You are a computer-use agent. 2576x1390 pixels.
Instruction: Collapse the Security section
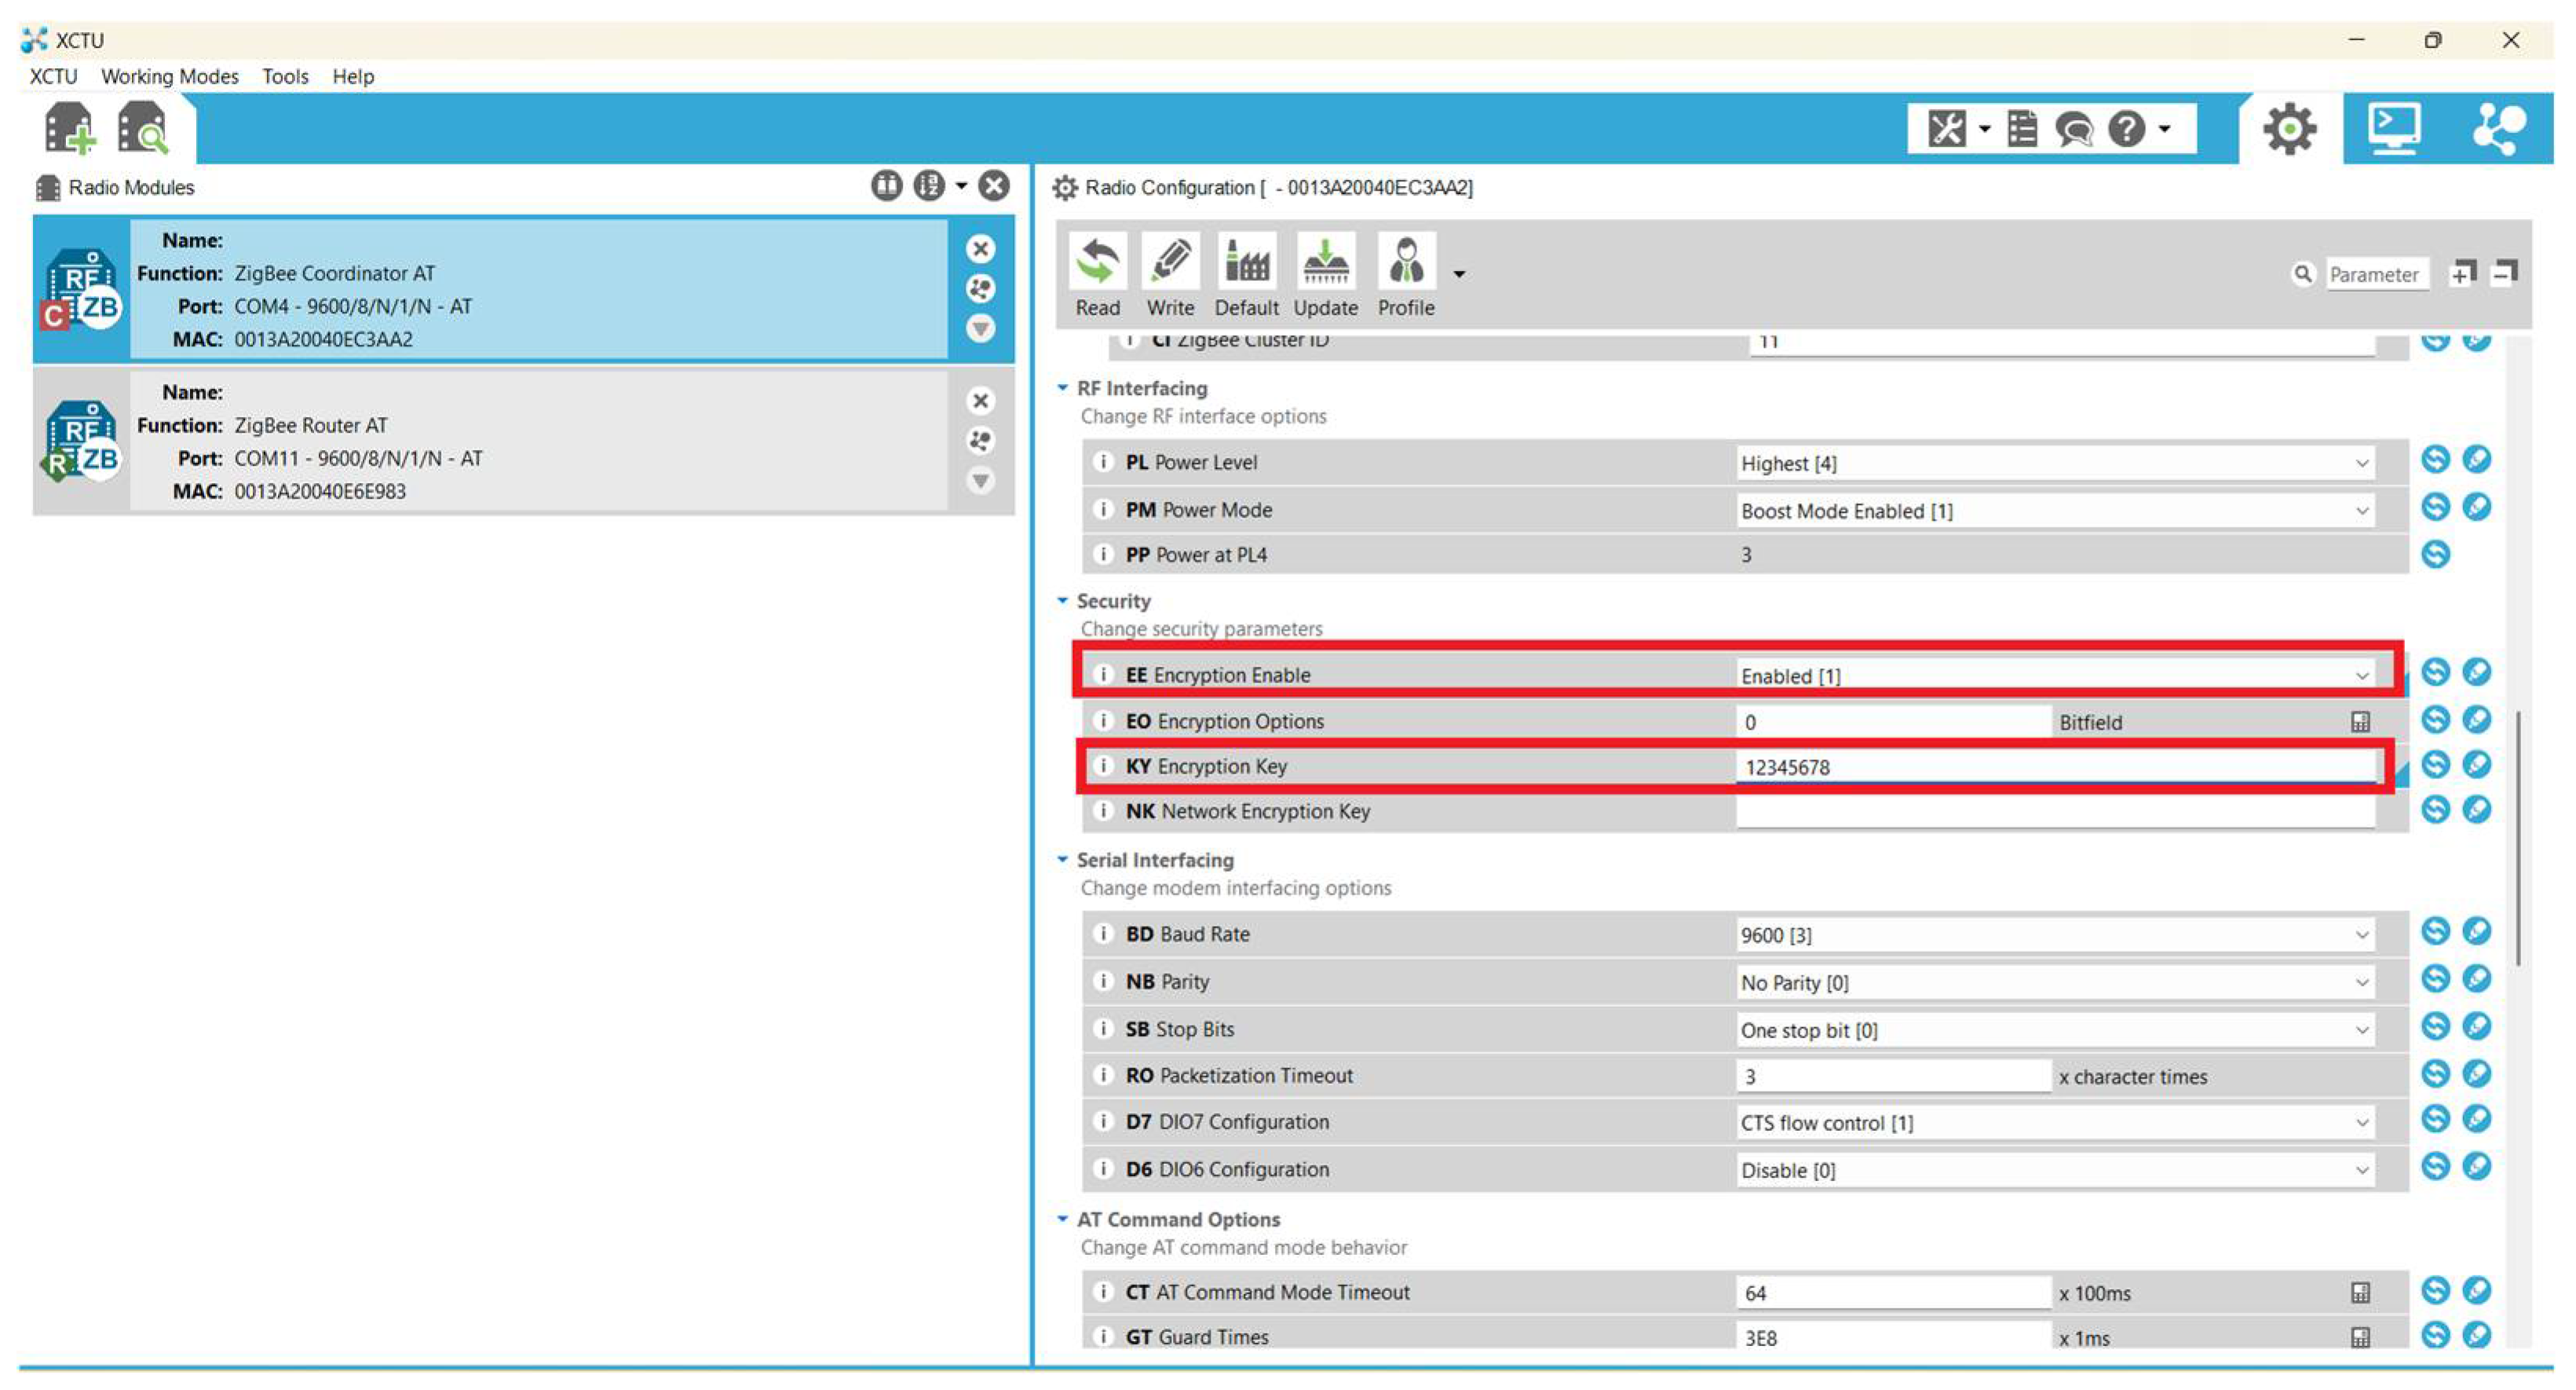click(1062, 601)
